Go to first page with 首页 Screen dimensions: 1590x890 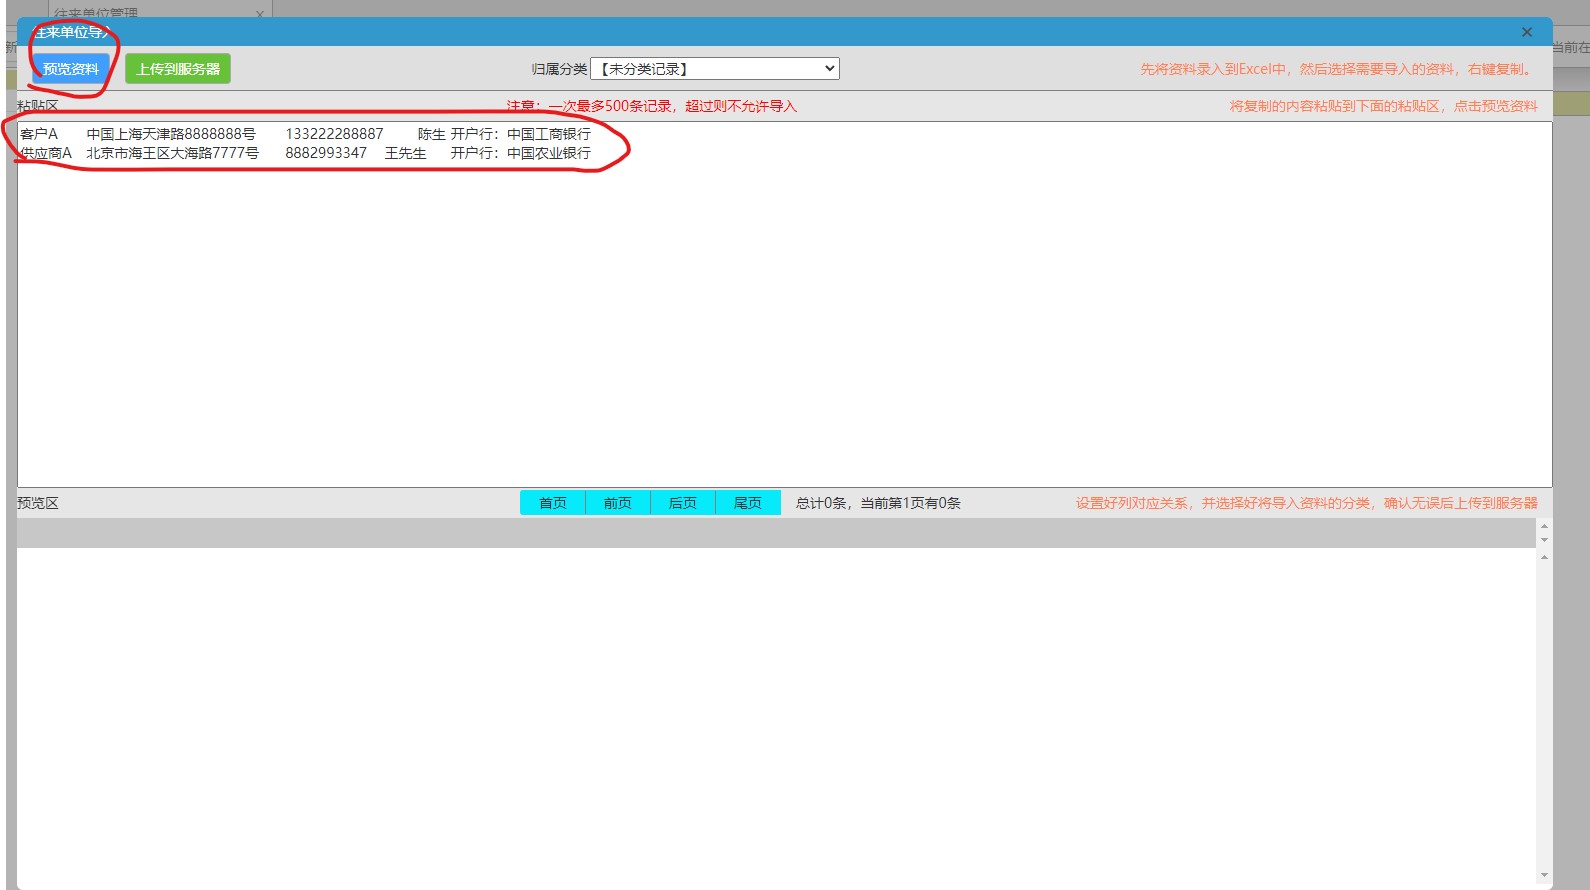553,503
